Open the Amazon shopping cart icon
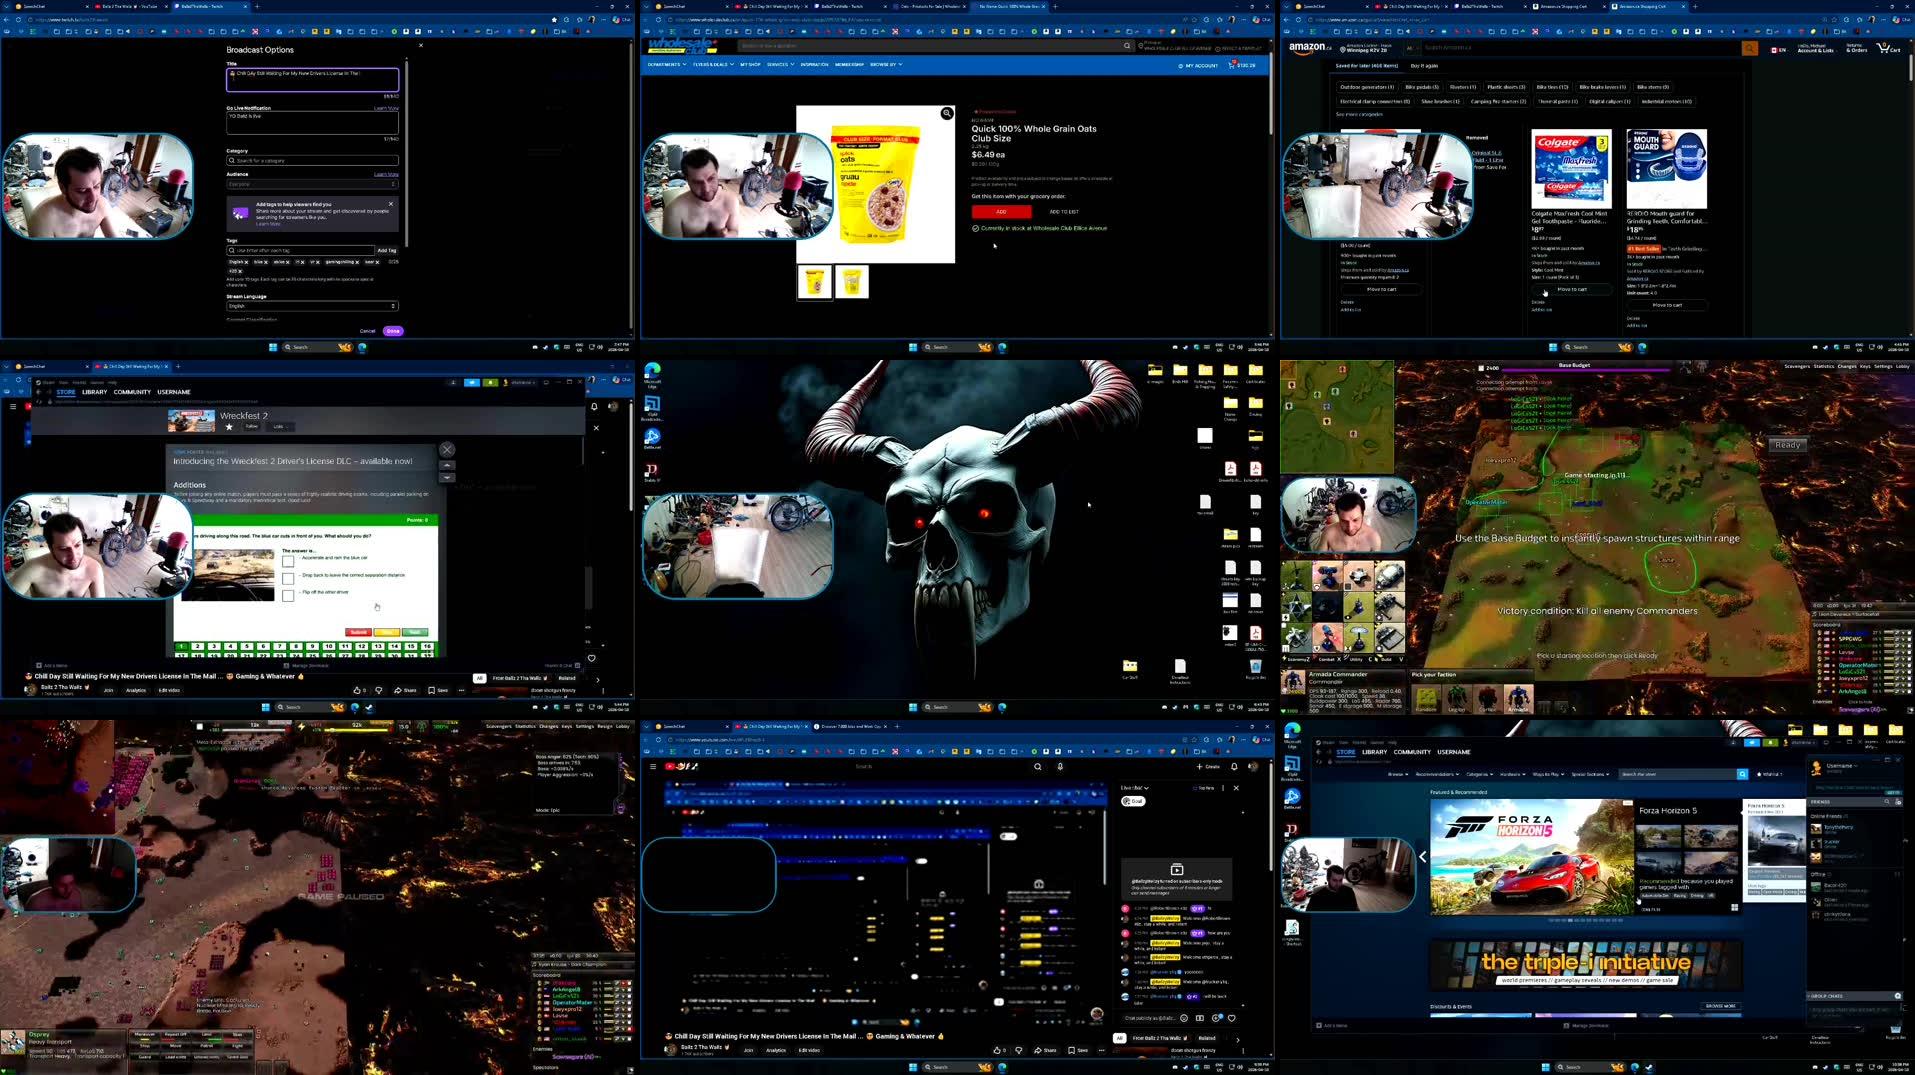1915x1075 pixels. (x=1886, y=48)
